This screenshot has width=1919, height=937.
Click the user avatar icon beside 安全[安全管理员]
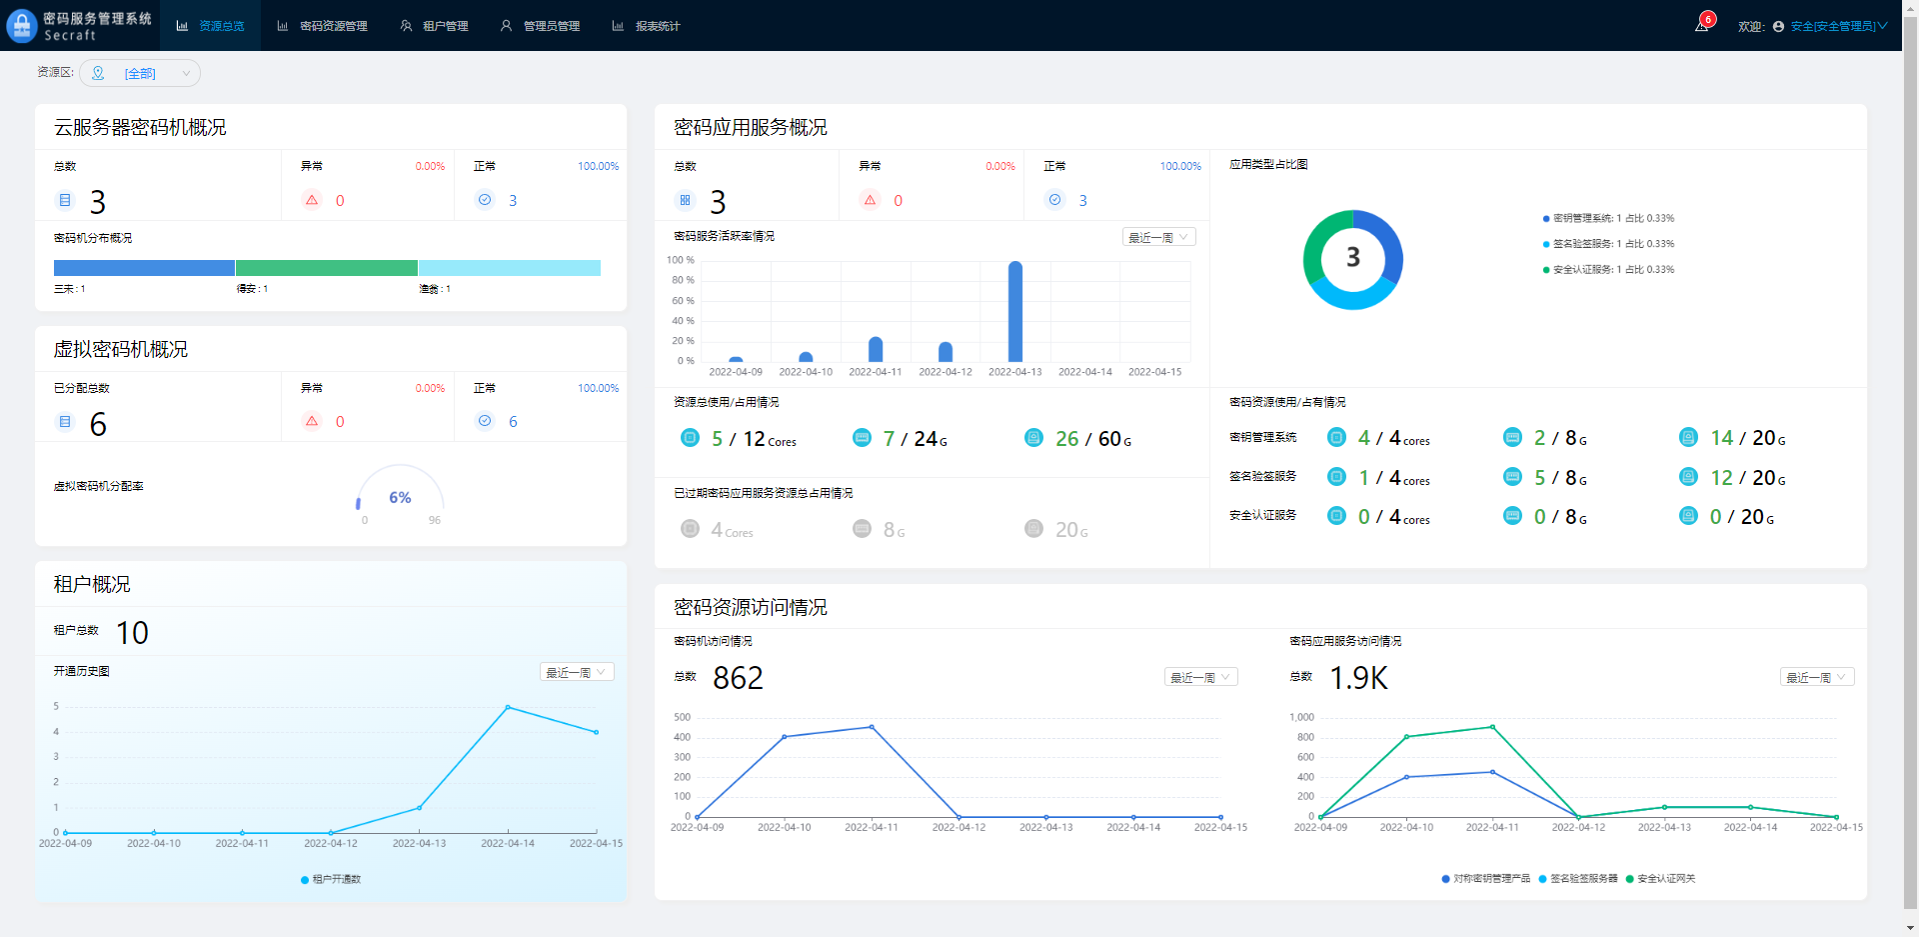point(1778,27)
